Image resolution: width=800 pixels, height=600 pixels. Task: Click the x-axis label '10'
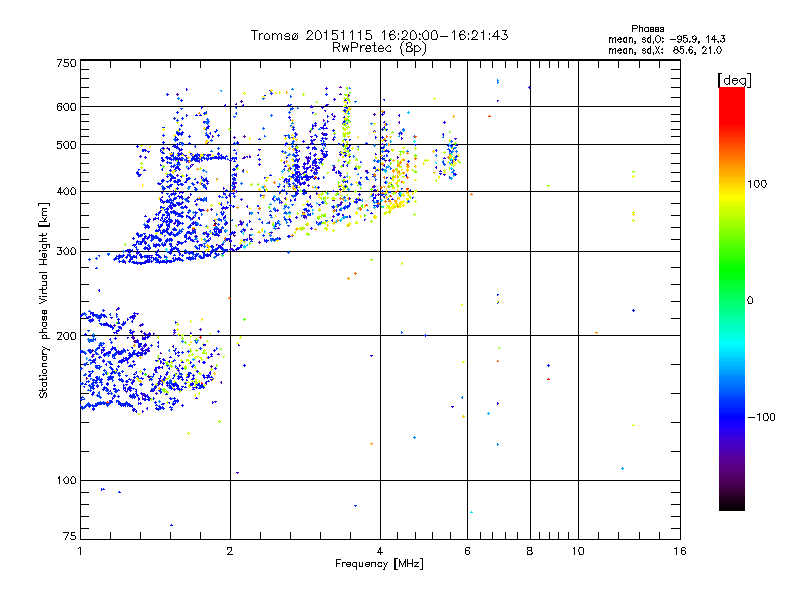578,551
